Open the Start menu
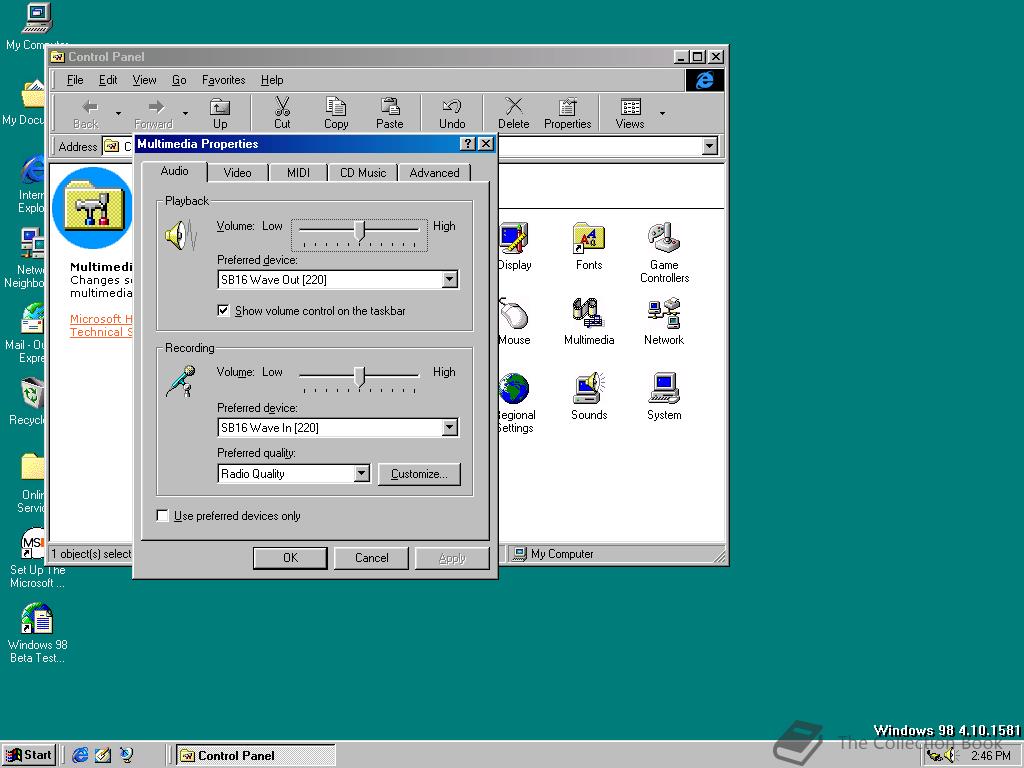The width and height of the screenshot is (1024, 768). point(28,755)
